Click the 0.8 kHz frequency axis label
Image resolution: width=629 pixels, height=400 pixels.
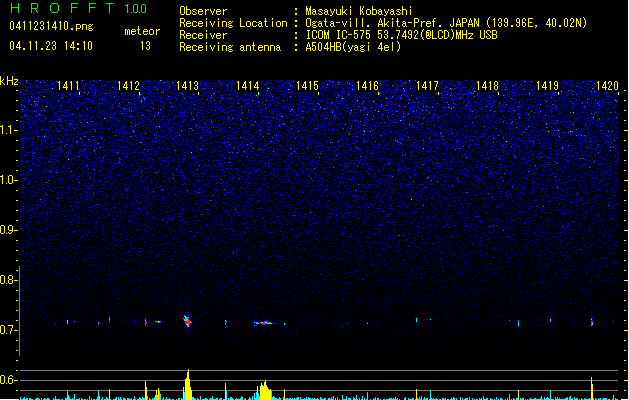click(x=9, y=280)
